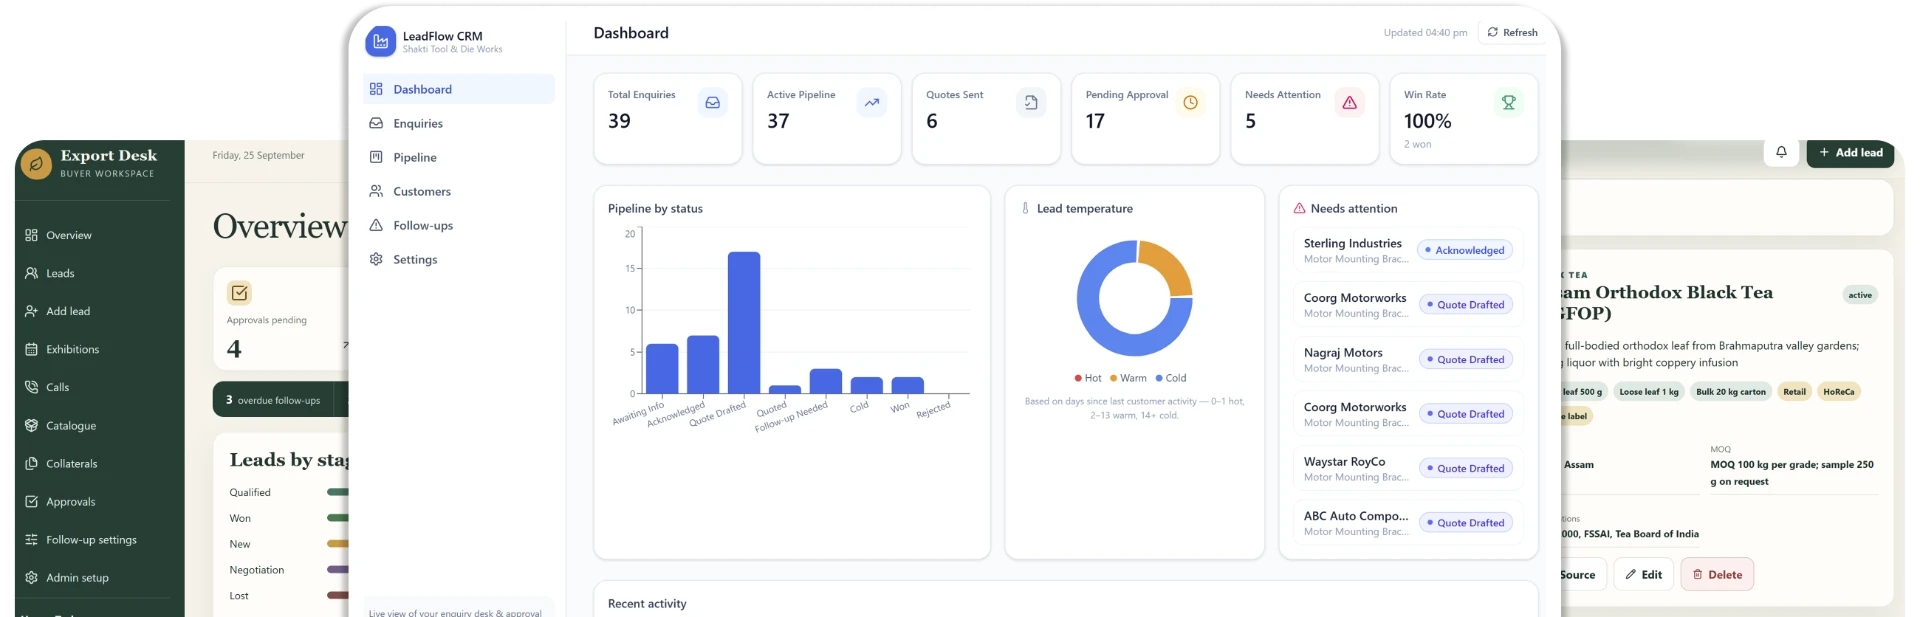Open the Nagraj Motors attention item
This screenshot has width=1920, height=617.
click(x=1408, y=359)
